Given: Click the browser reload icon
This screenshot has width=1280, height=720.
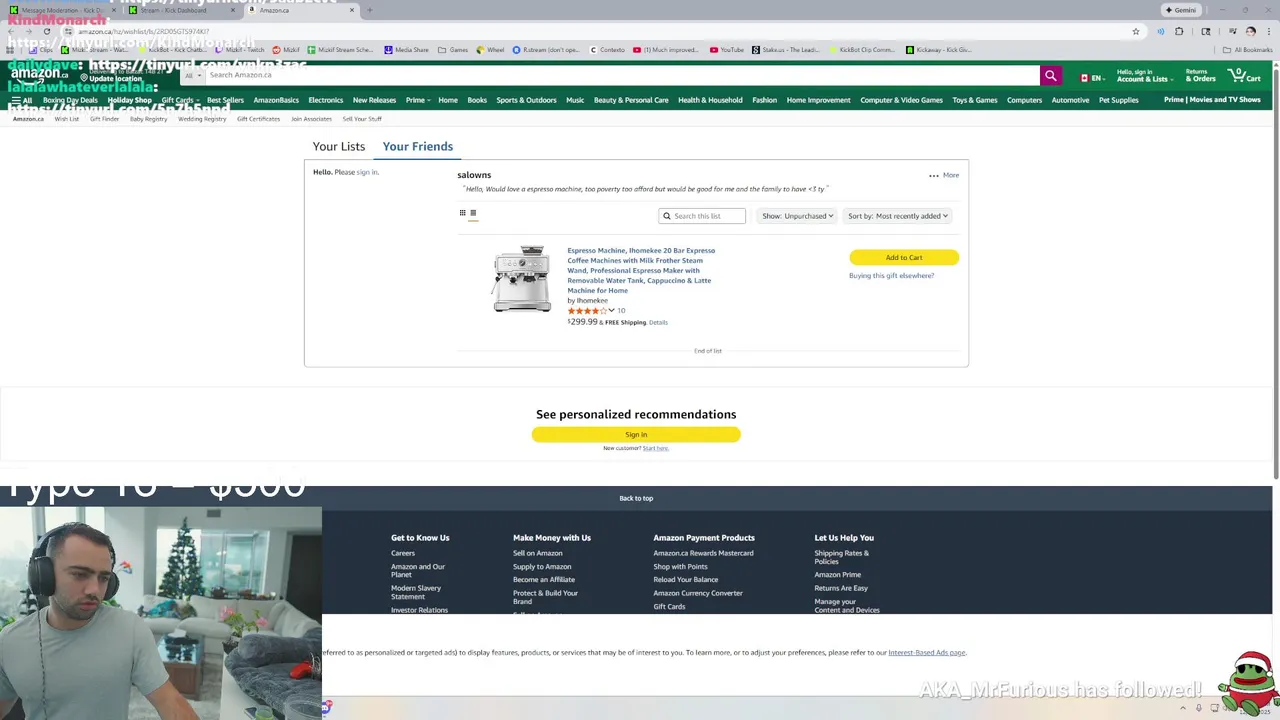Looking at the screenshot, I should click(x=46, y=31).
